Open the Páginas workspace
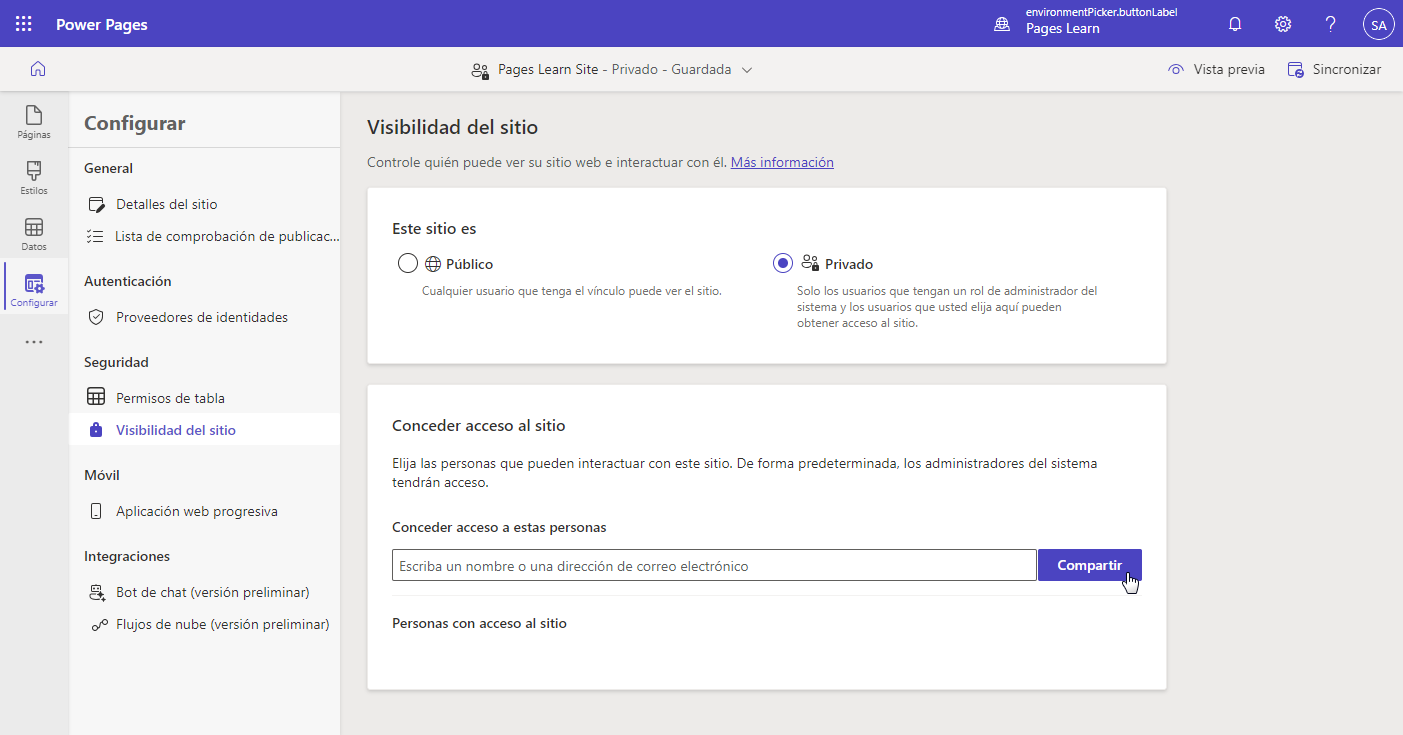1403x735 pixels. [34, 122]
